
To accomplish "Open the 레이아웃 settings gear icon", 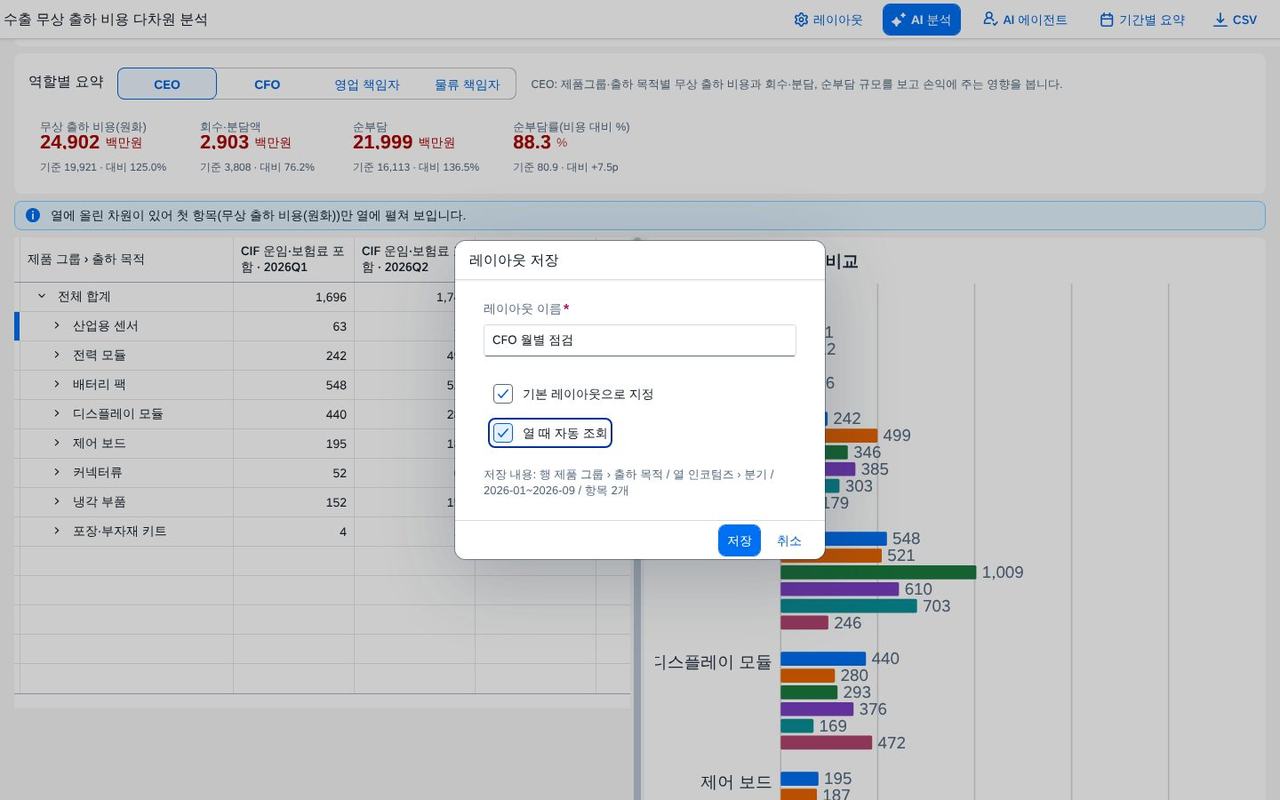I will coord(801,20).
